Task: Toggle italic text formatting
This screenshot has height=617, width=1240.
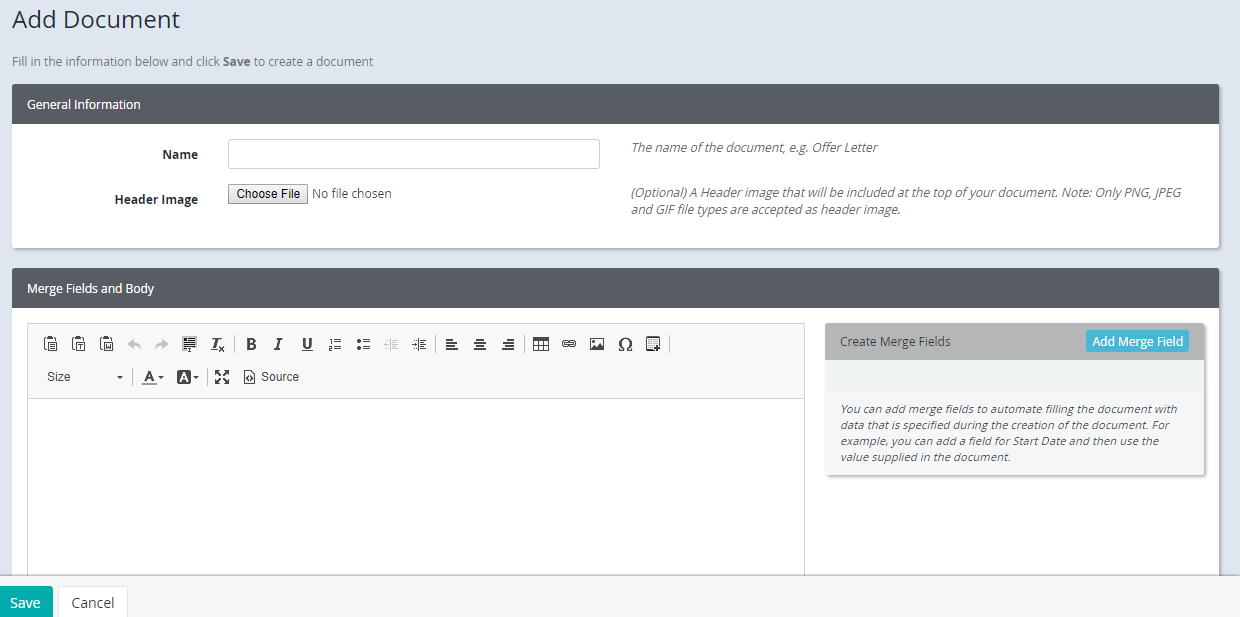Action: (x=278, y=344)
